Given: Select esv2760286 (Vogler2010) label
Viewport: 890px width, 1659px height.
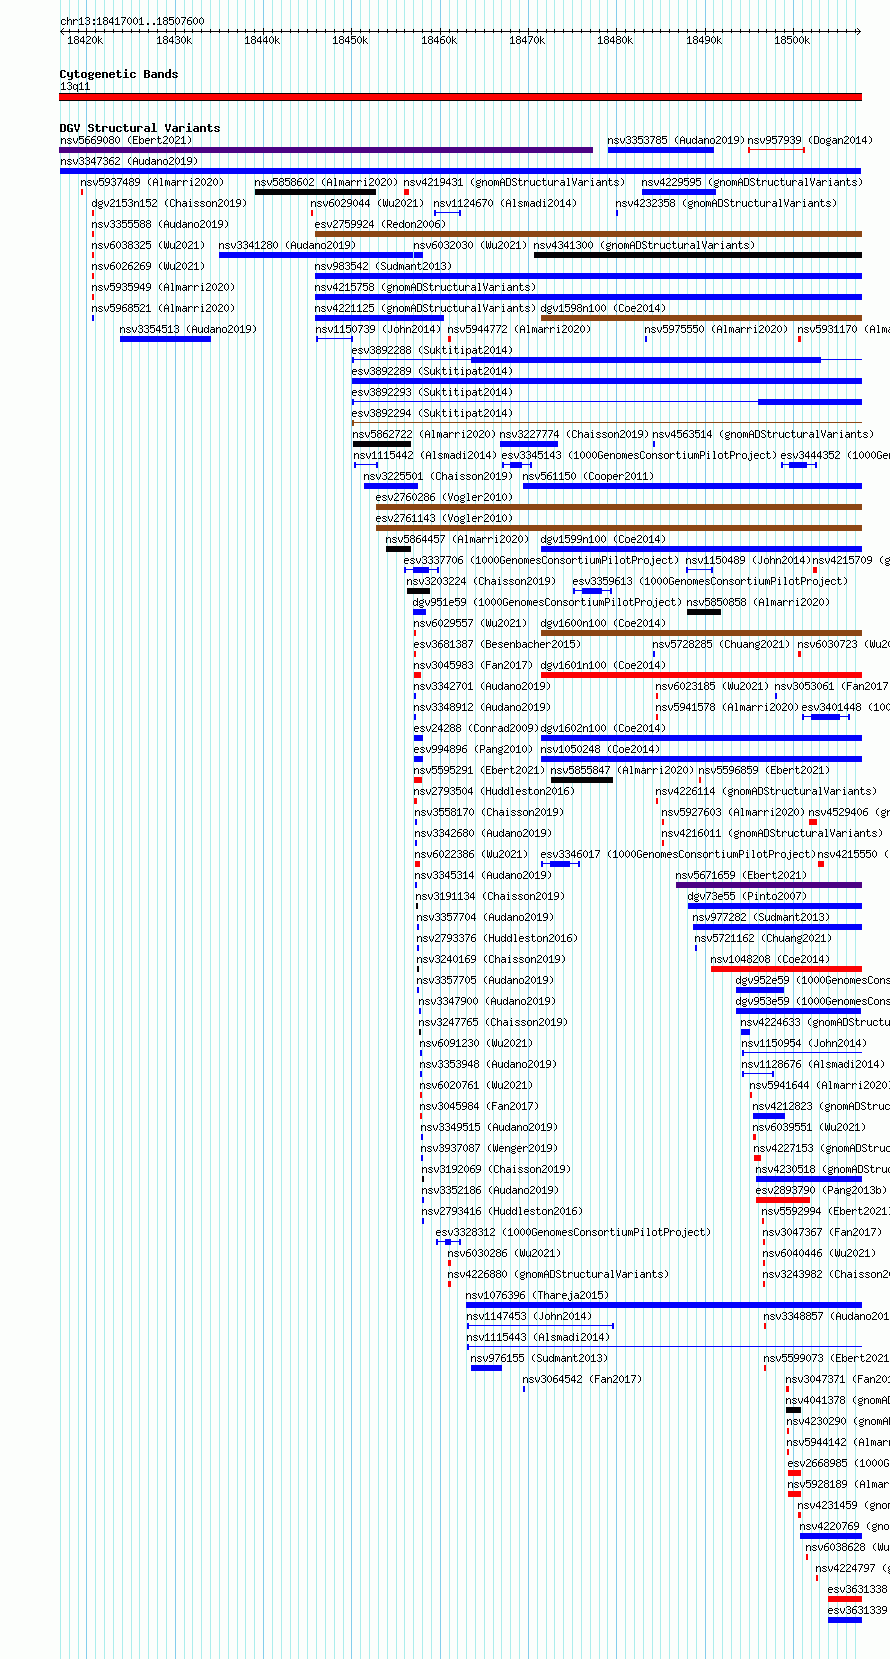Looking at the screenshot, I should point(444,497).
